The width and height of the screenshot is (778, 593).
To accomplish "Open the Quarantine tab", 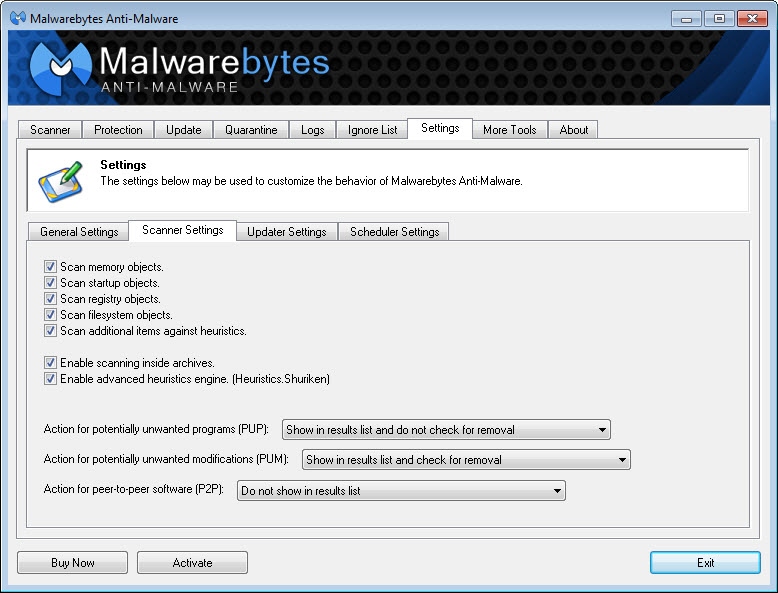I will [x=251, y=130].
